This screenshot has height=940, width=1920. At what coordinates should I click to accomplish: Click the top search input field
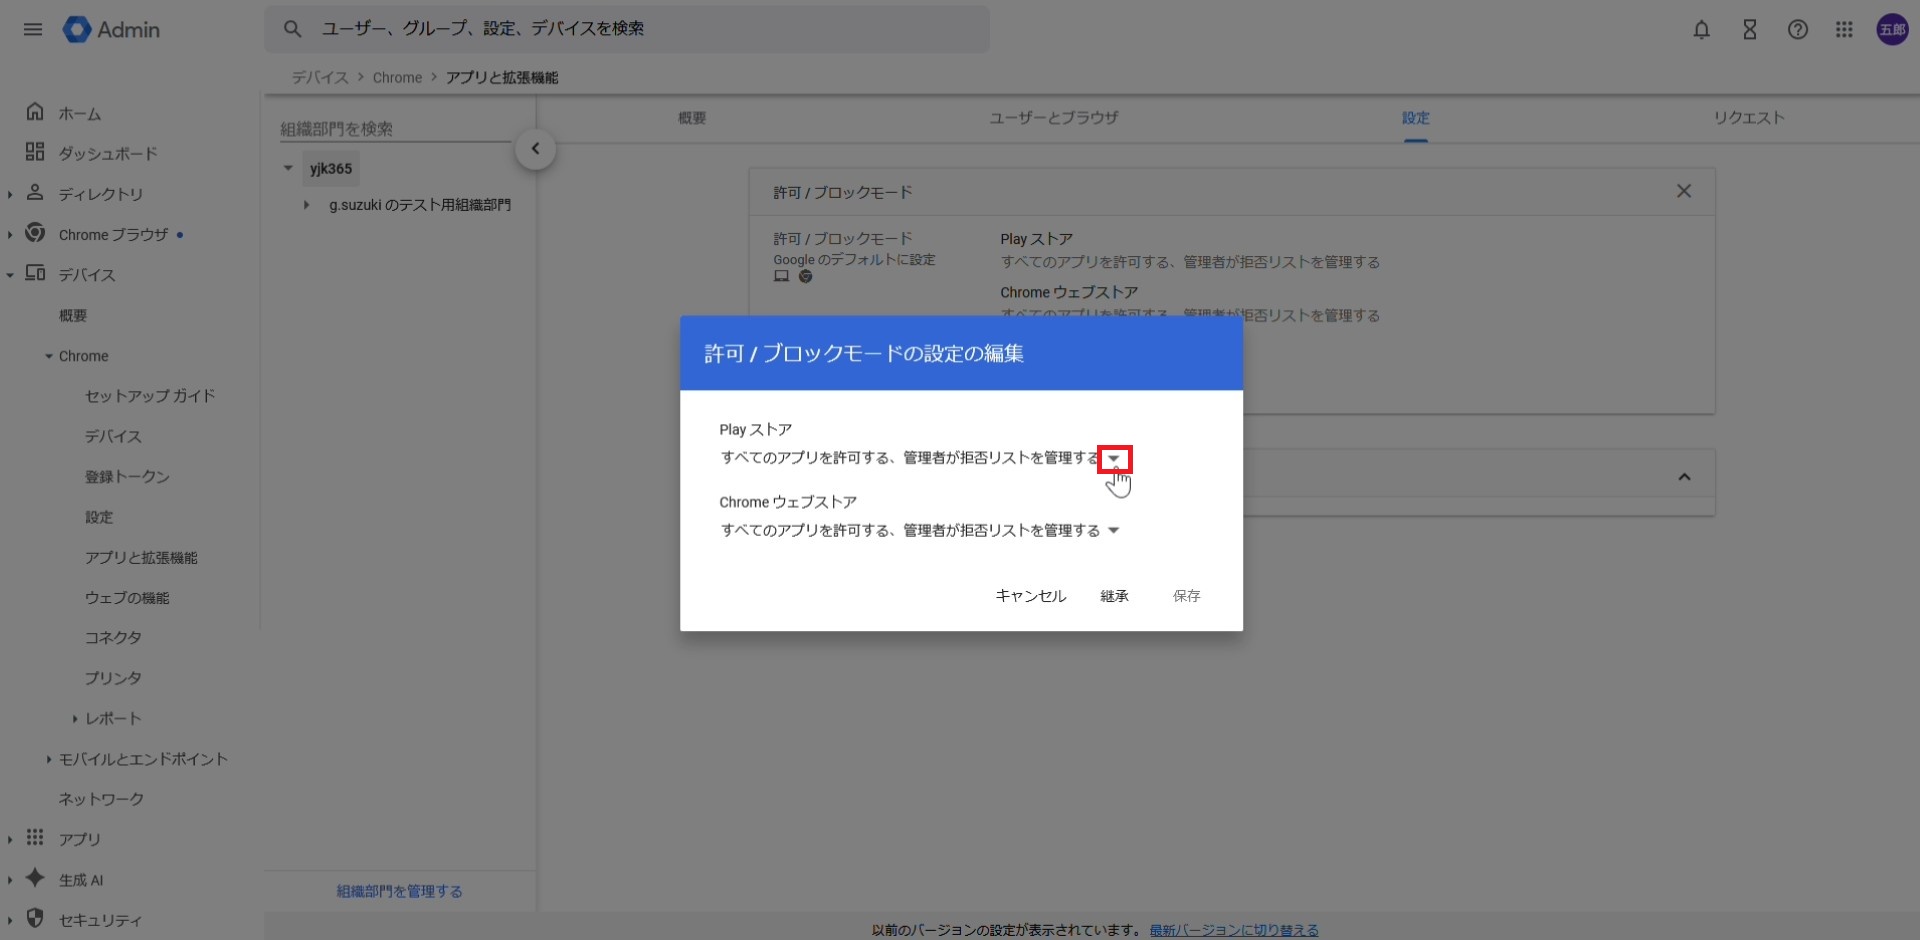pos(640,29)
